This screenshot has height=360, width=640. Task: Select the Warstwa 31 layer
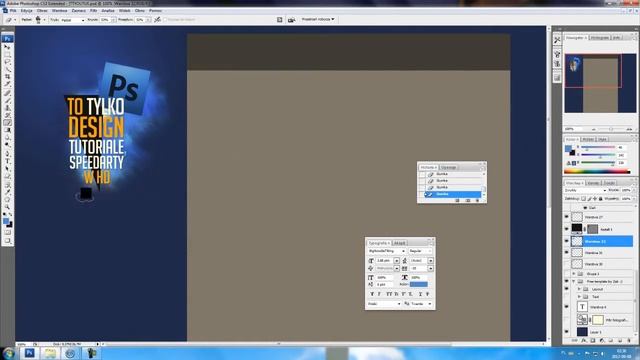click(x=602, y=253)
